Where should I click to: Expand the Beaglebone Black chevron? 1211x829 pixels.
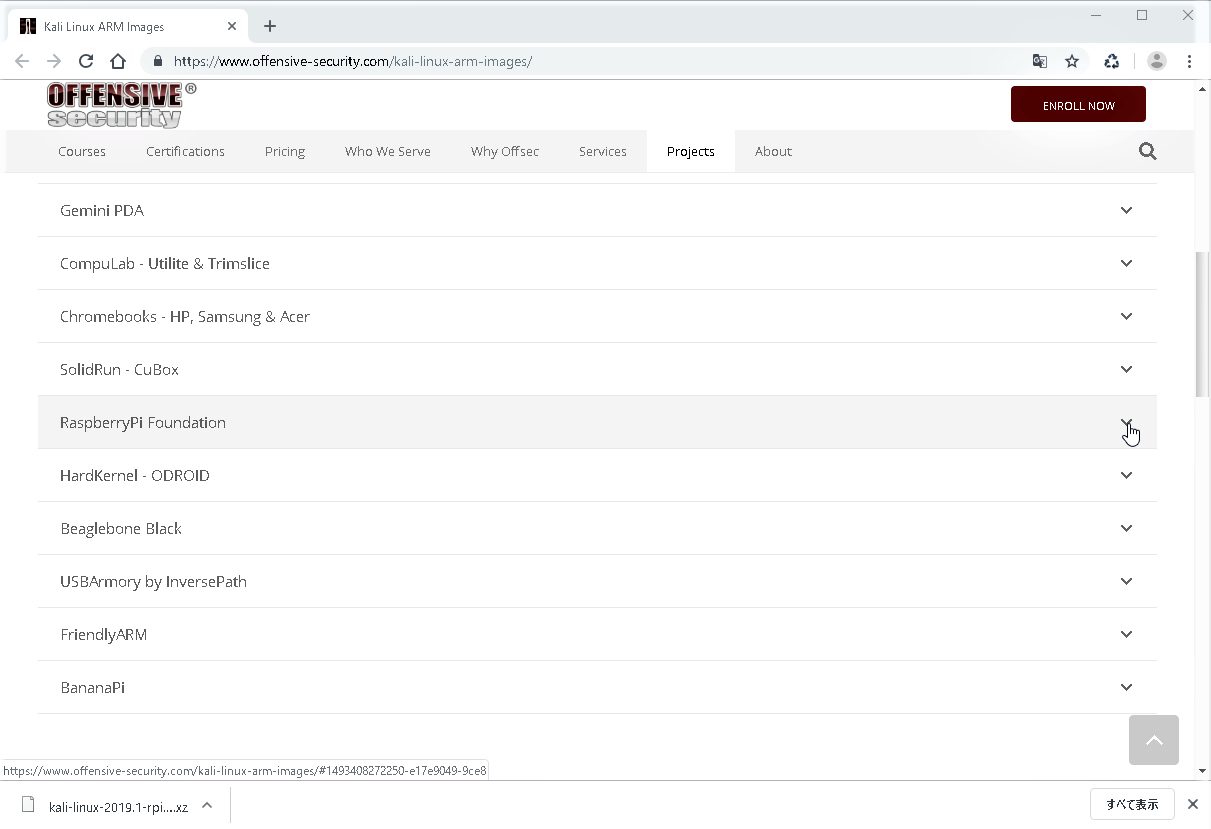[1126, 528]
